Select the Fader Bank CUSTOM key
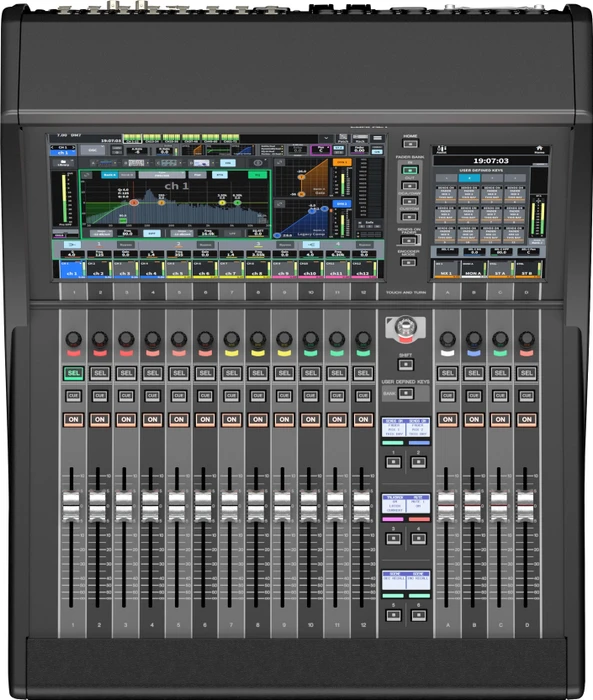This screenshot has width=593, height=700. pos(410,217)
